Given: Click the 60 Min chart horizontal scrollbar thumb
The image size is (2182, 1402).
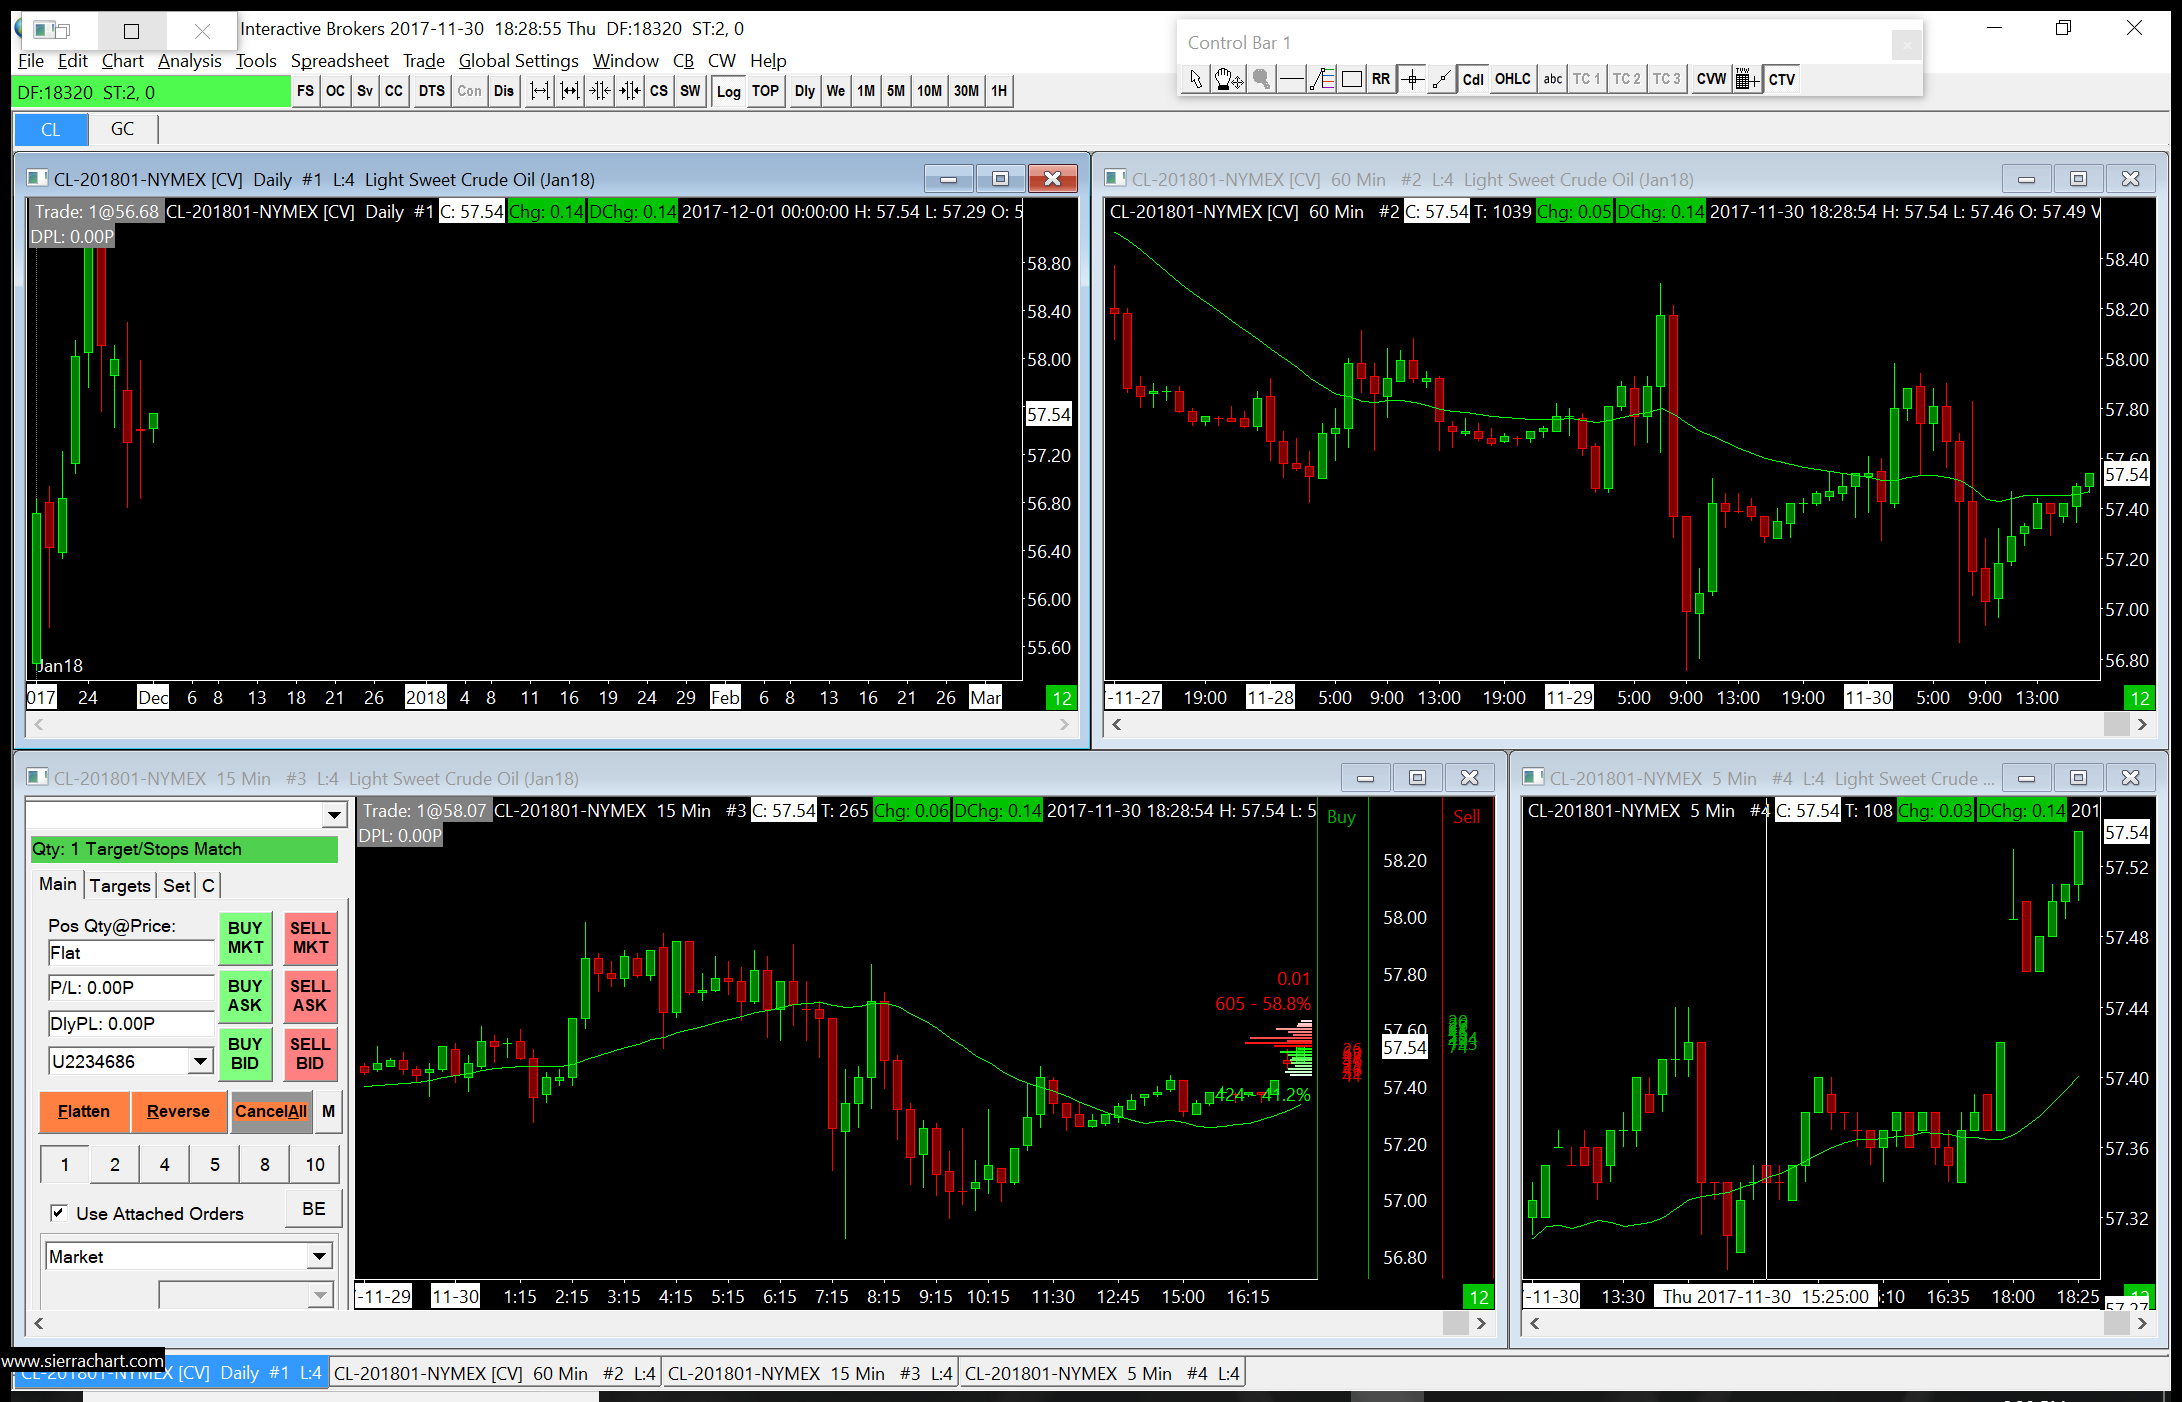Looking at the screenshot, I should [2116, 725].
